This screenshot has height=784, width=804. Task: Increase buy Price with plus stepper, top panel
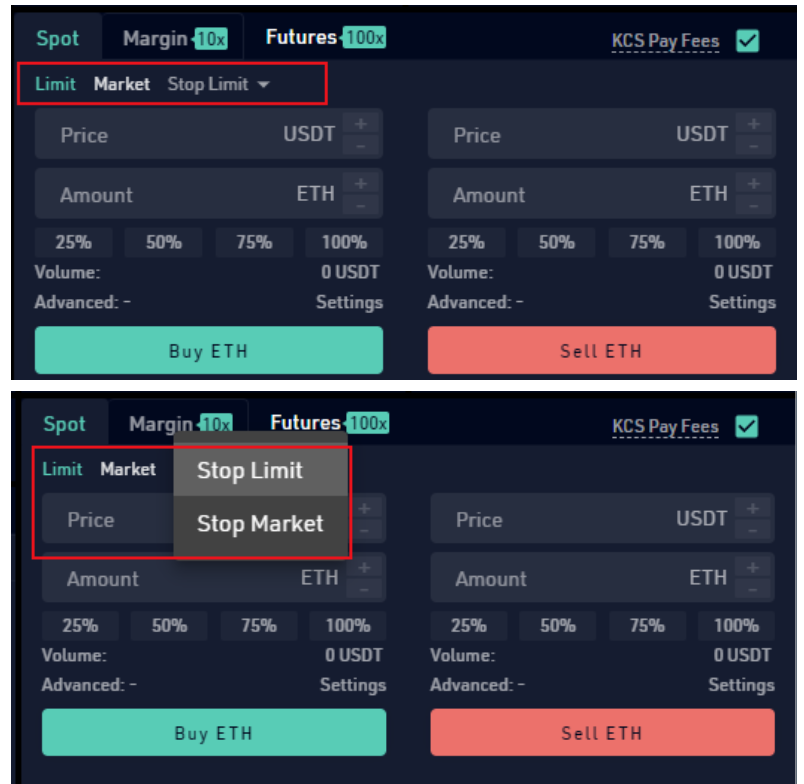tap(361, 124)
